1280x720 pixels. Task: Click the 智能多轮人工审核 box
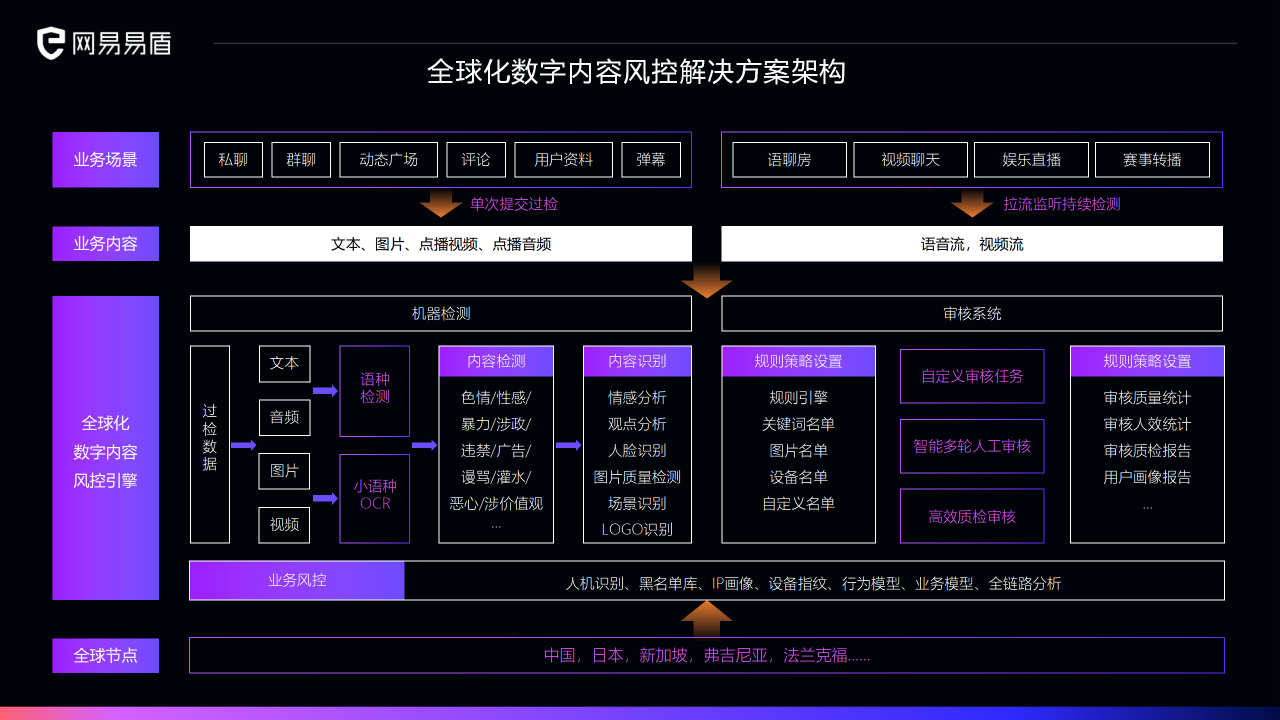click(x=972, y=446)
